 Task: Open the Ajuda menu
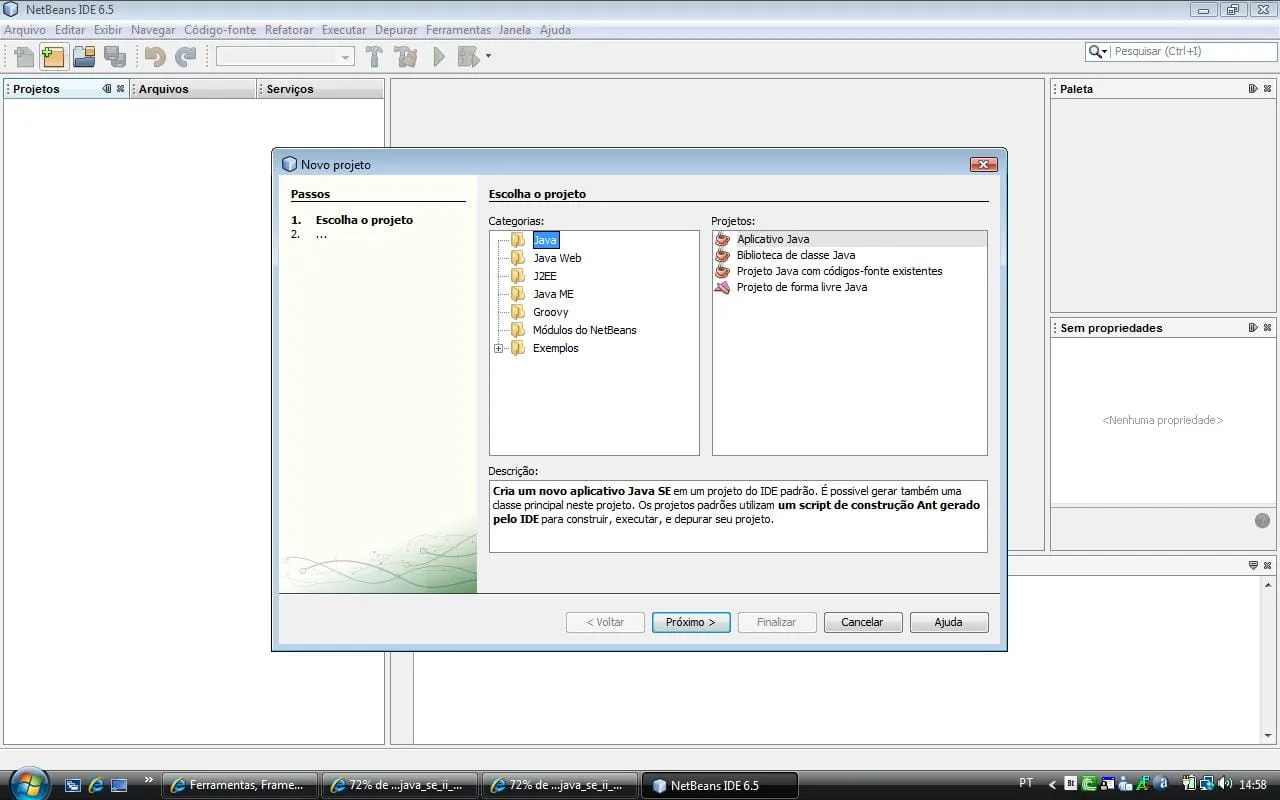555,30
